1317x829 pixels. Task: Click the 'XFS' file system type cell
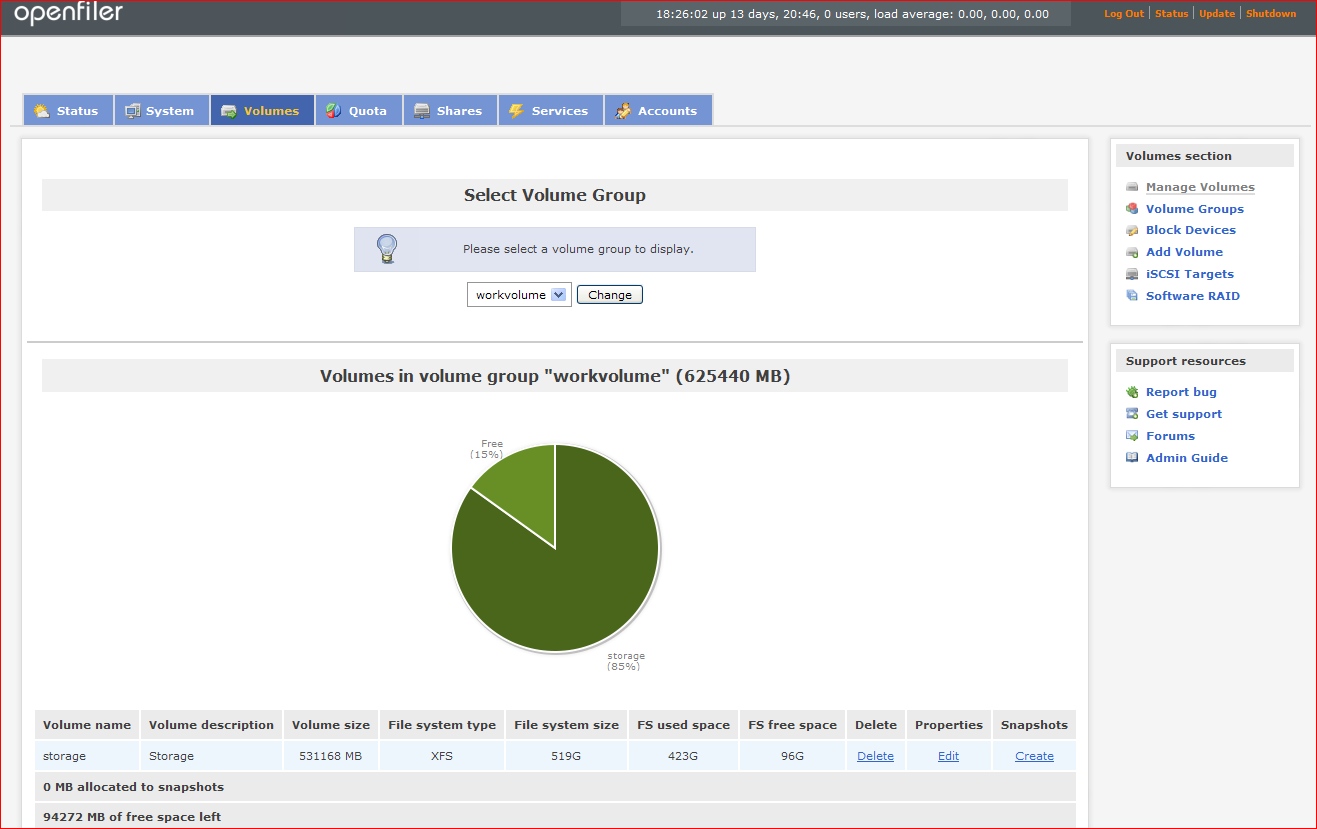[x=442, y=756]
